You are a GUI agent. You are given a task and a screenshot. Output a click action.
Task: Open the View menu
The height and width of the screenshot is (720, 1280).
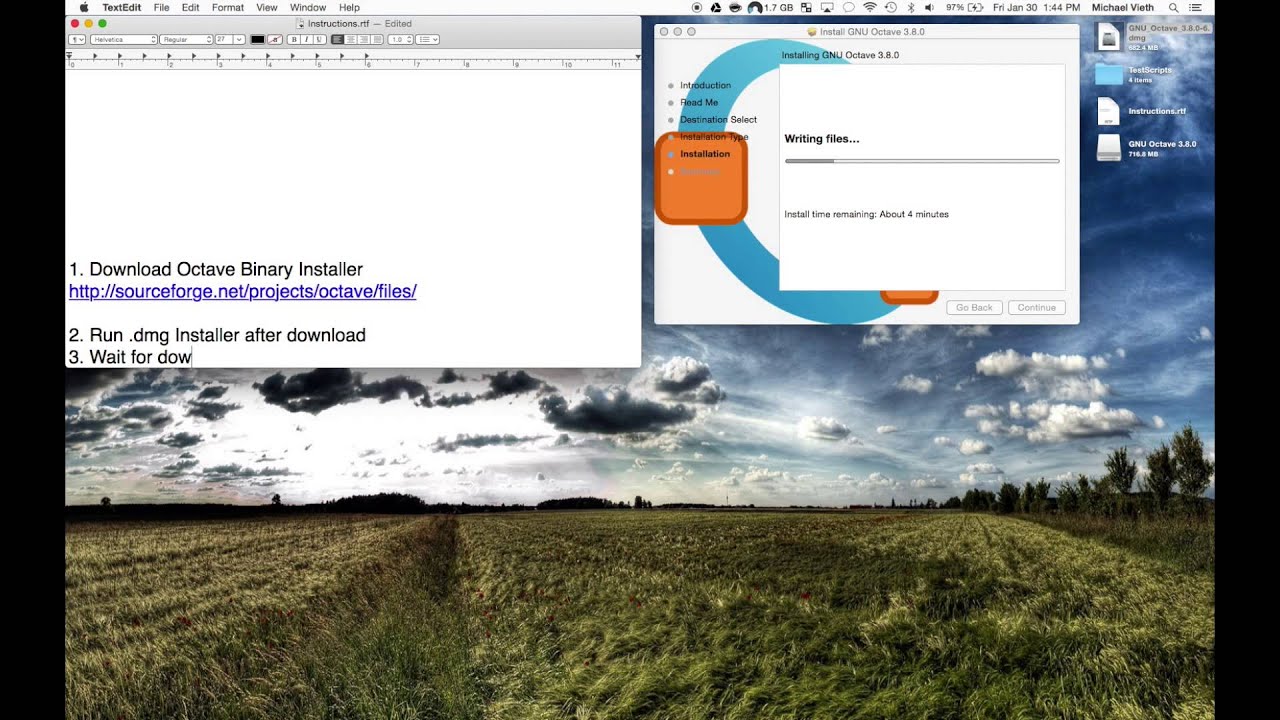point(267,7)
